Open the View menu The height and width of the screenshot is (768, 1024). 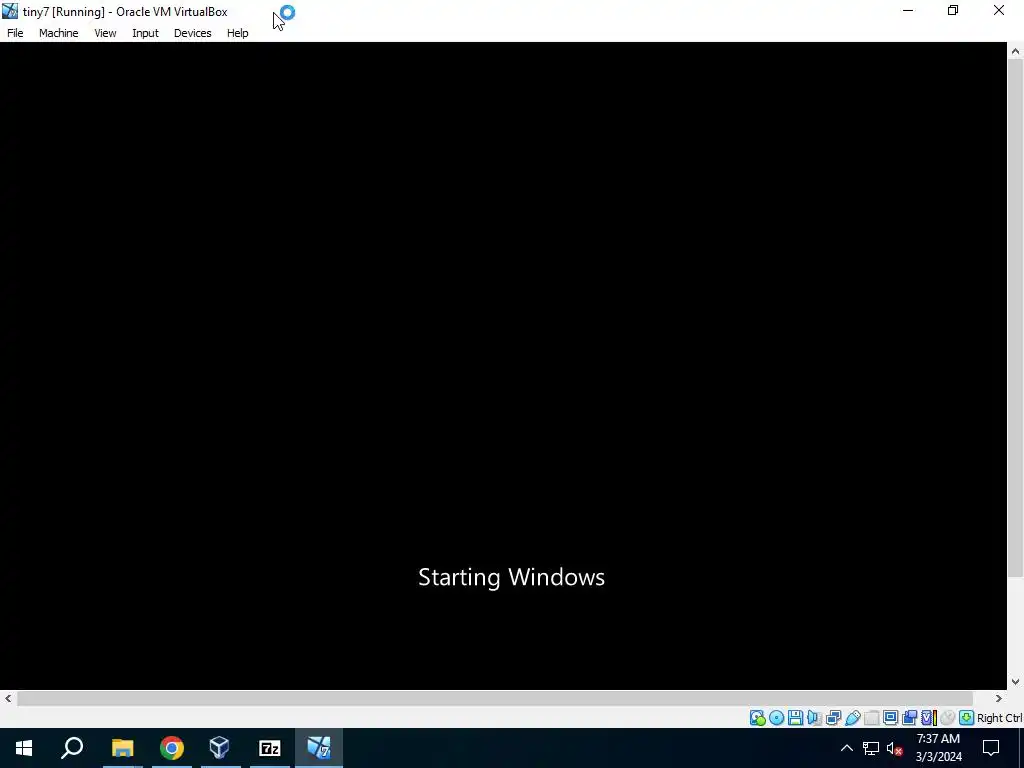click(104, 33)
